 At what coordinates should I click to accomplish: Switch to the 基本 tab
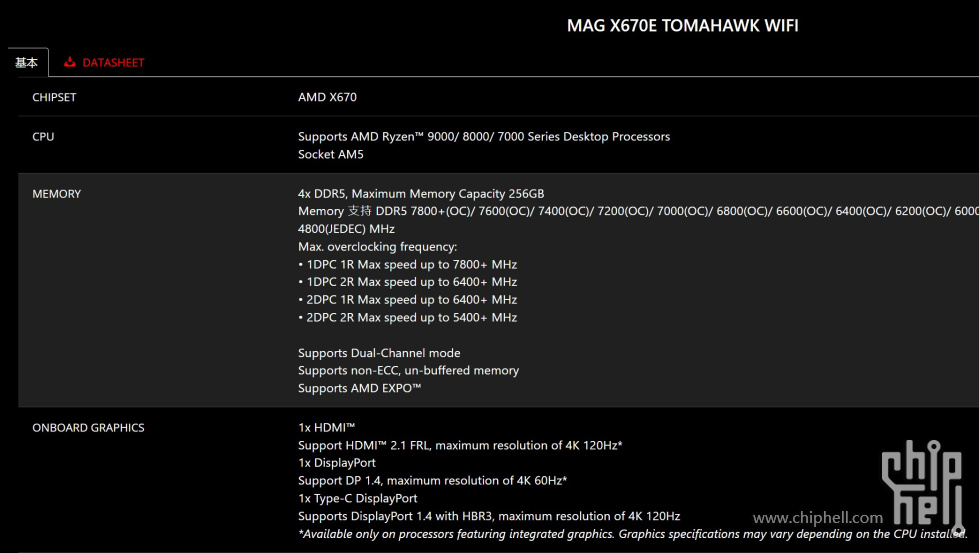click(x=26, y=62)
